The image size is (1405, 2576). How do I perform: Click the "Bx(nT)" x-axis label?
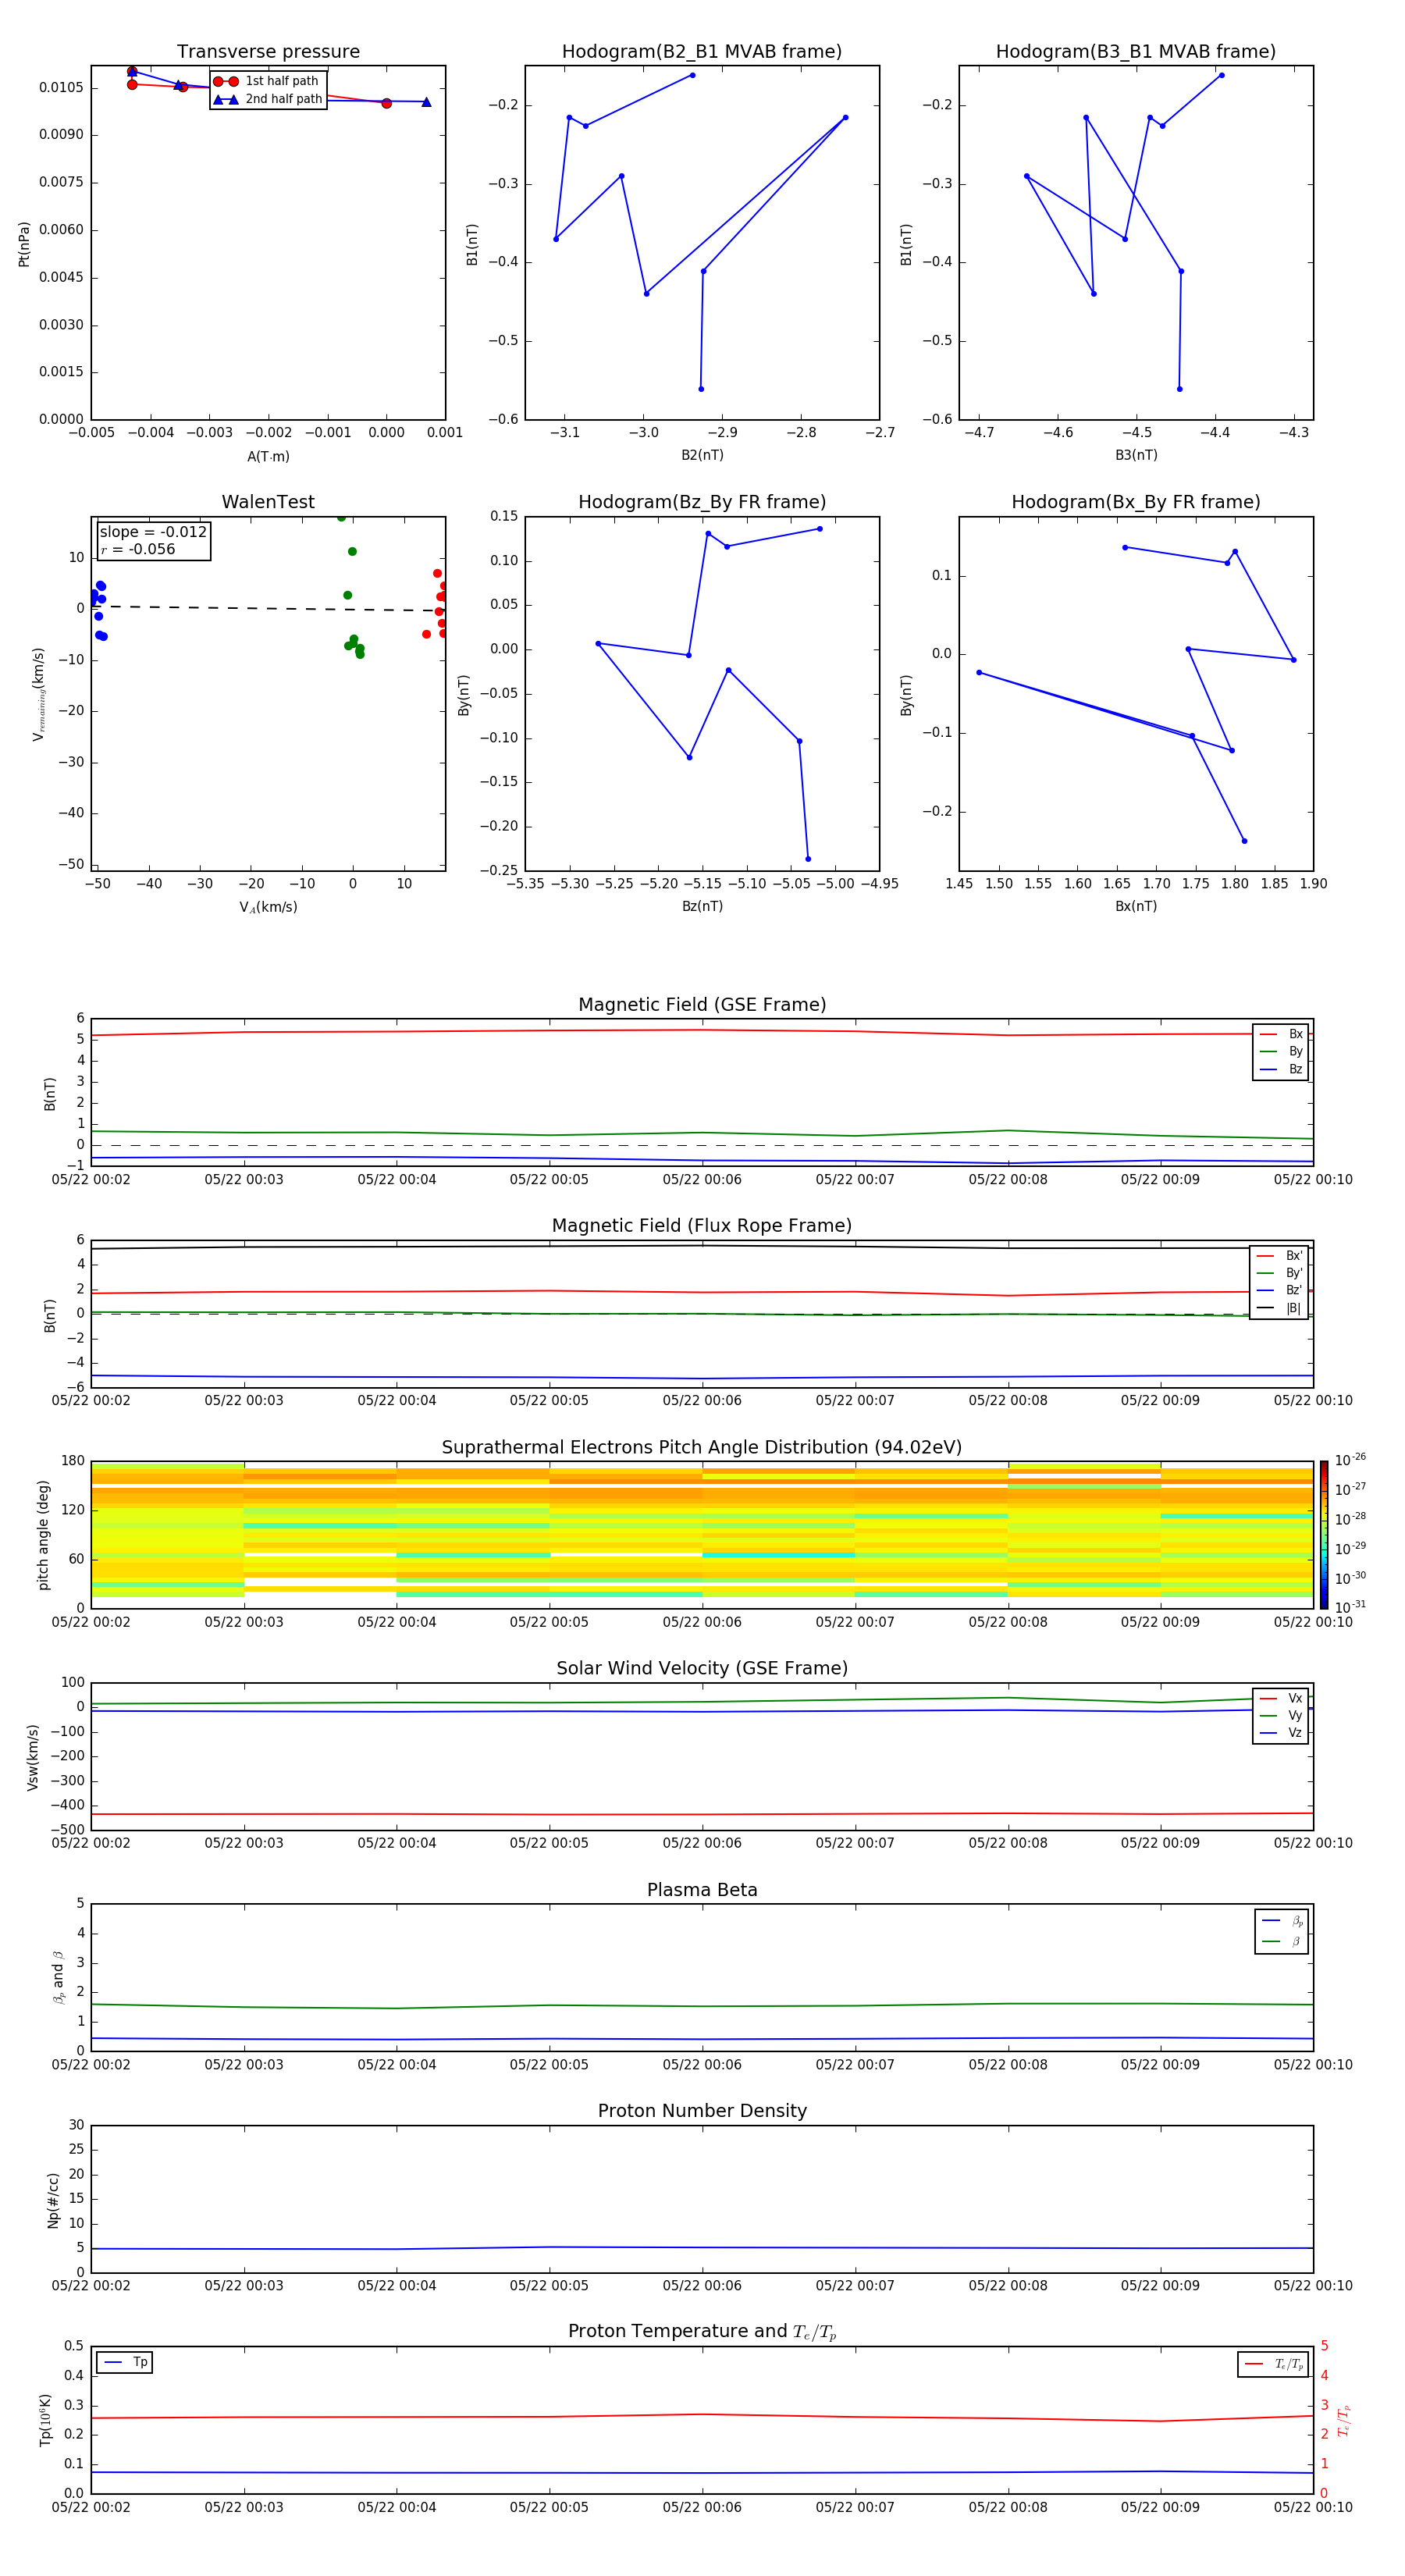click(1136, 906)
